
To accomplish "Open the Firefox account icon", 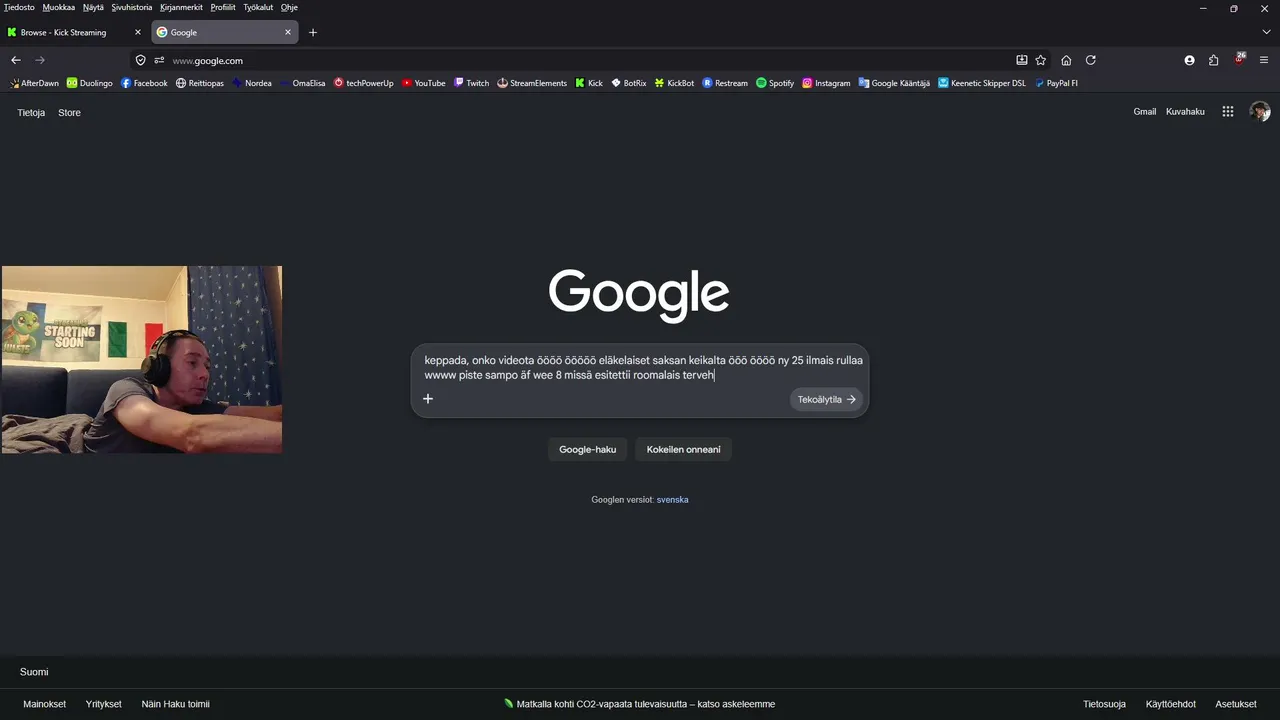I will click(x=1189, y=60).
